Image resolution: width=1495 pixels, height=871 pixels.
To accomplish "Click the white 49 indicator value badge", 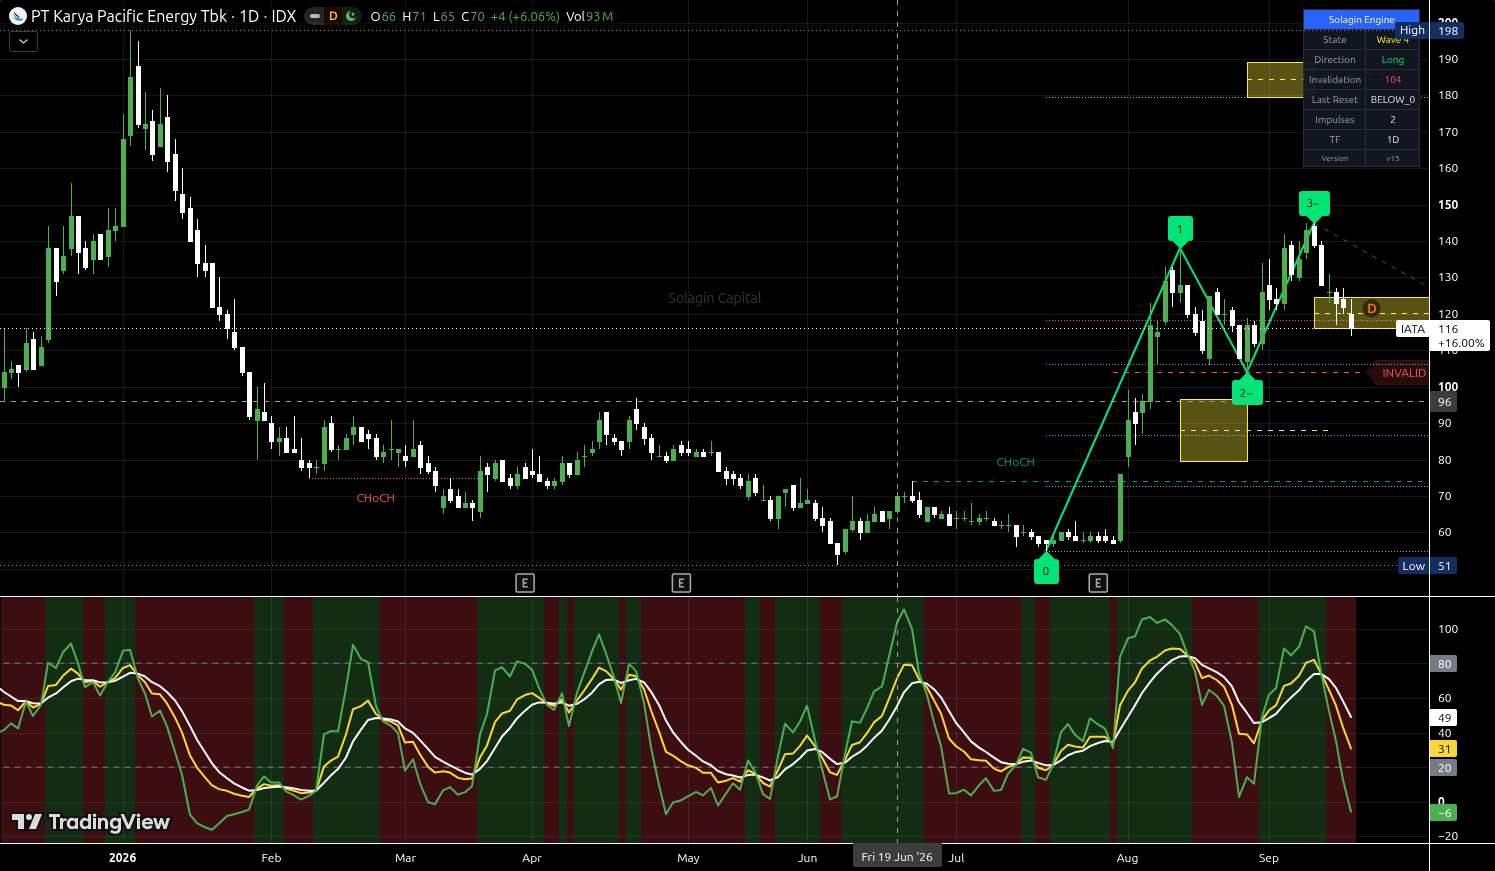I will (1445, 718).
